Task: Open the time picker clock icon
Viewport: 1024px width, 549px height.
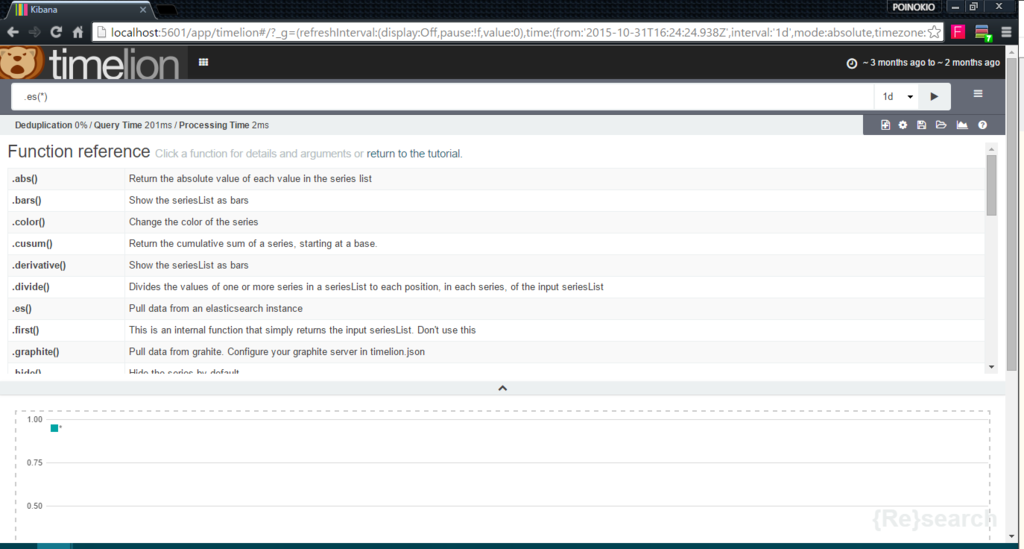Action: 852,63
